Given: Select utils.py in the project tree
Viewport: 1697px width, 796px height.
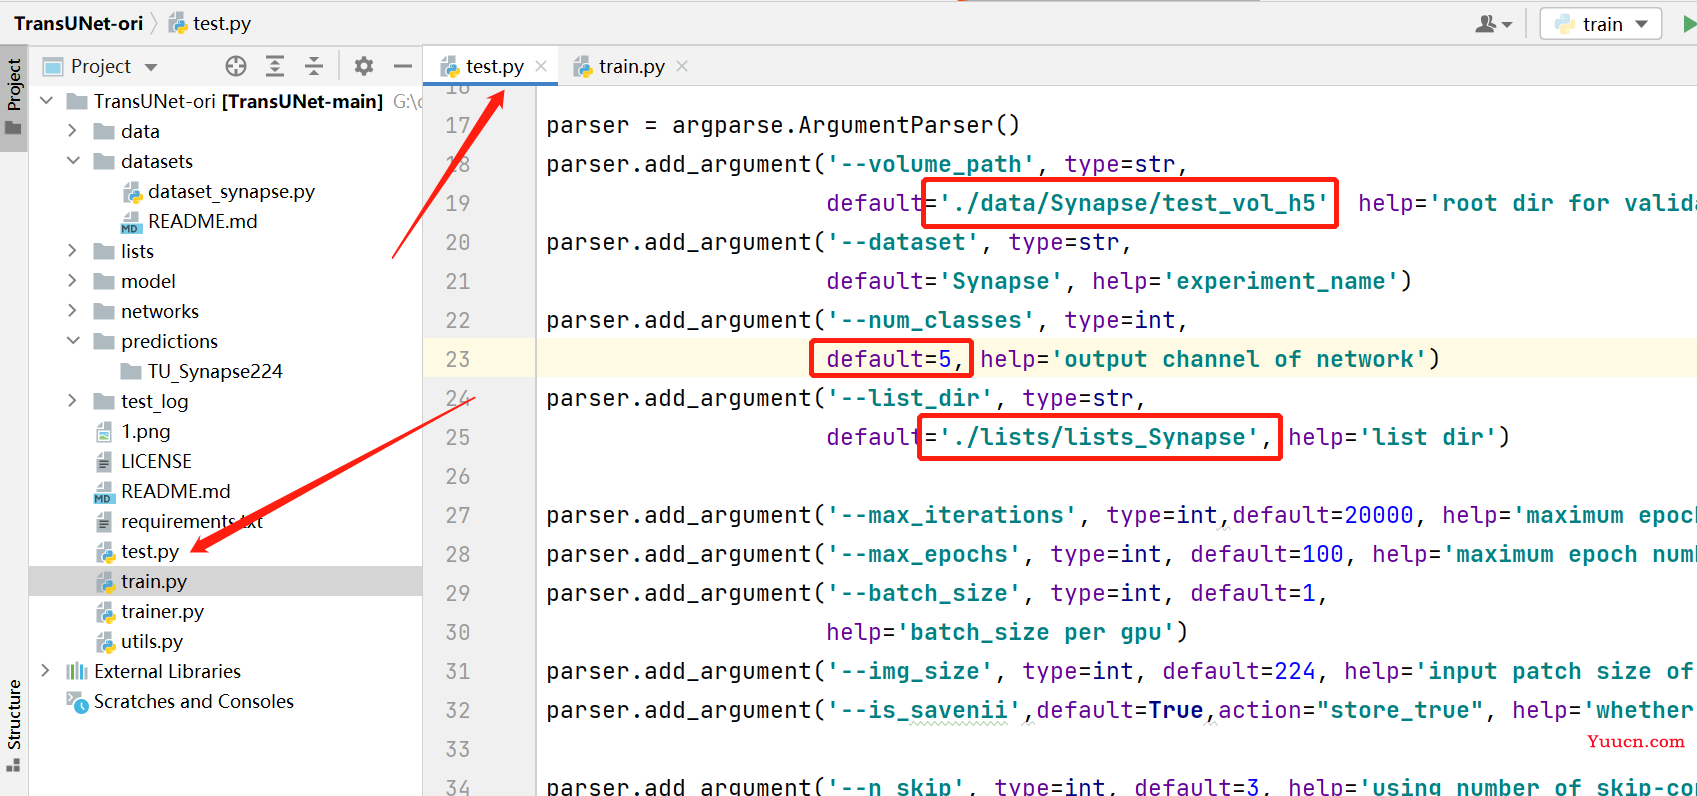Looking at the screenshot, I should click(152, 641).
